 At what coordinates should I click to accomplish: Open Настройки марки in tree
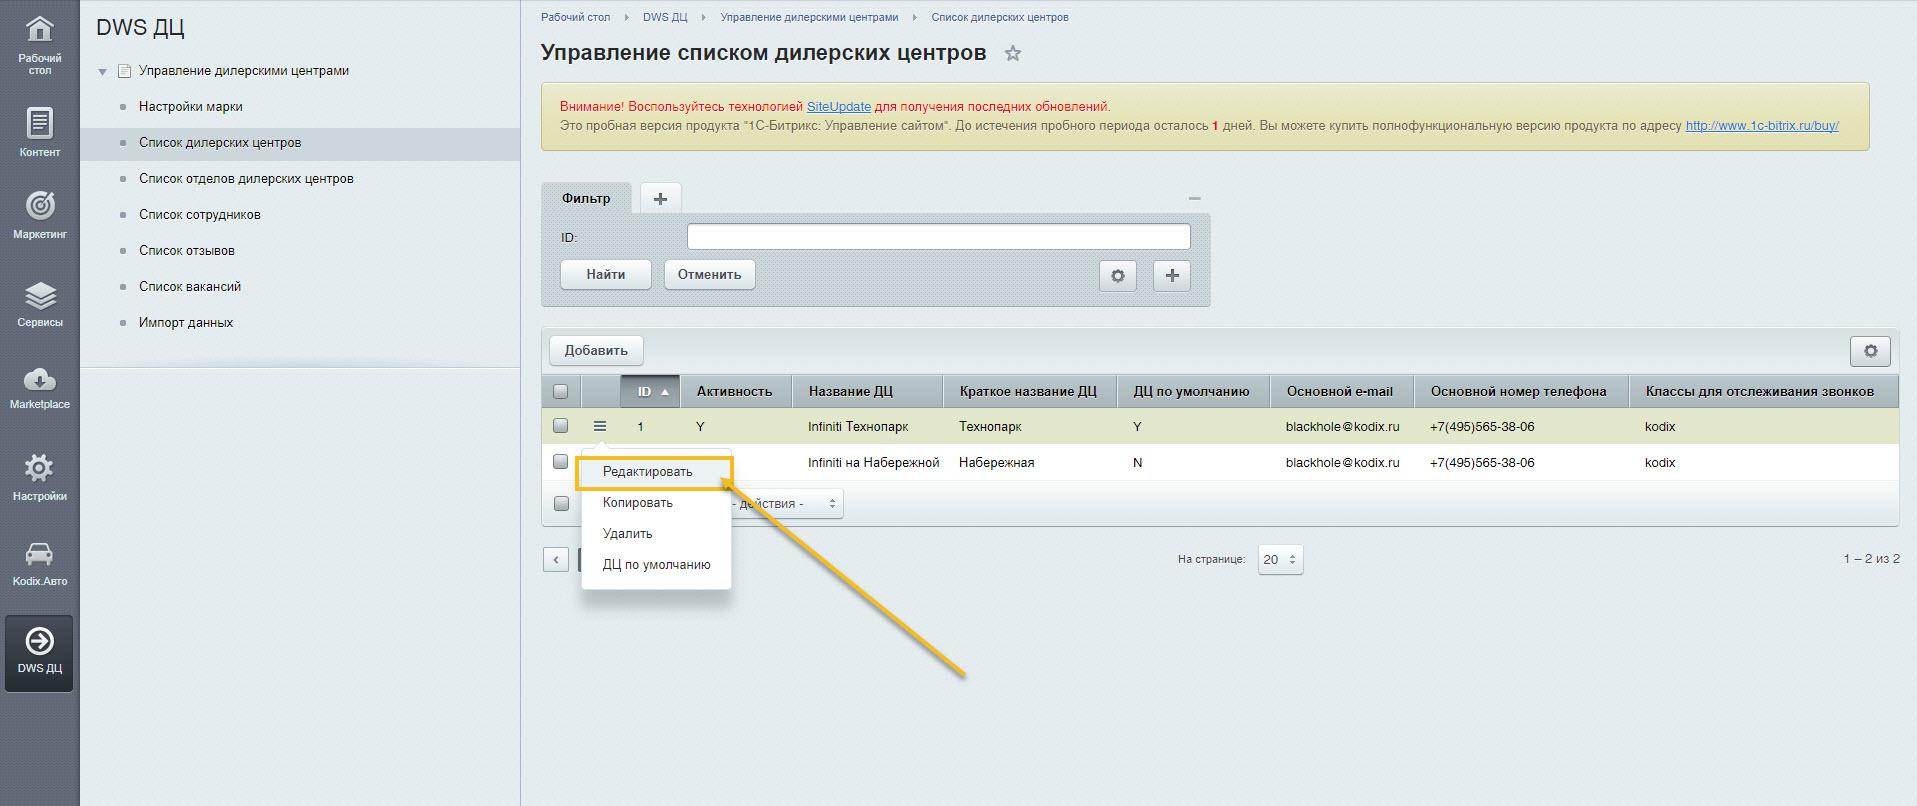(191, 107)
